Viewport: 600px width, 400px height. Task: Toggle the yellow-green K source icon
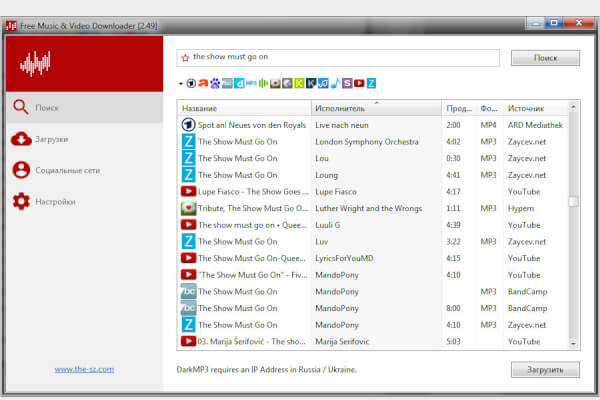pyautogui.click(x=299, y=83)
